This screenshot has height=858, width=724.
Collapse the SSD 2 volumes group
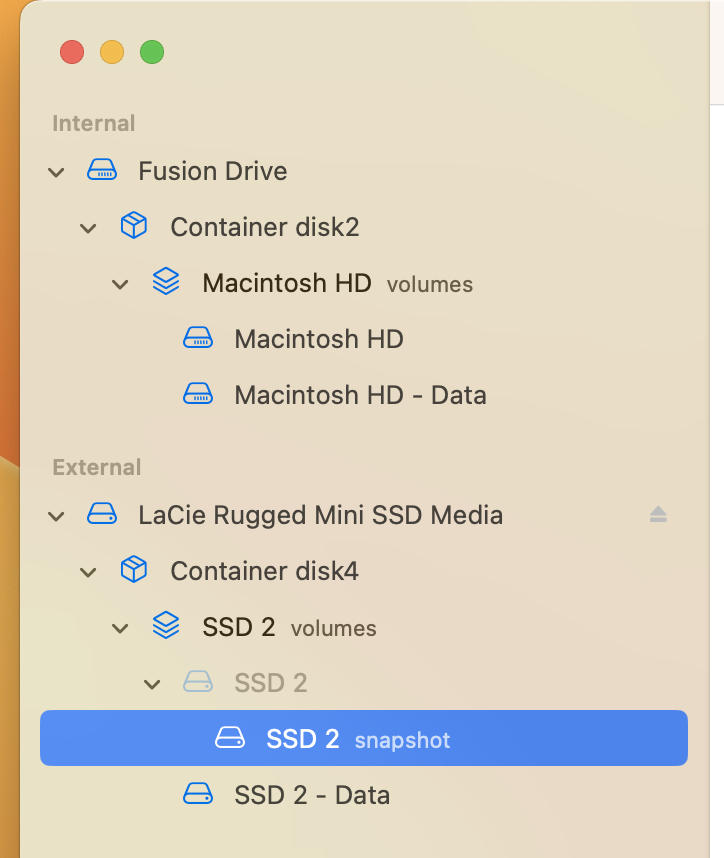pos(121,629)
